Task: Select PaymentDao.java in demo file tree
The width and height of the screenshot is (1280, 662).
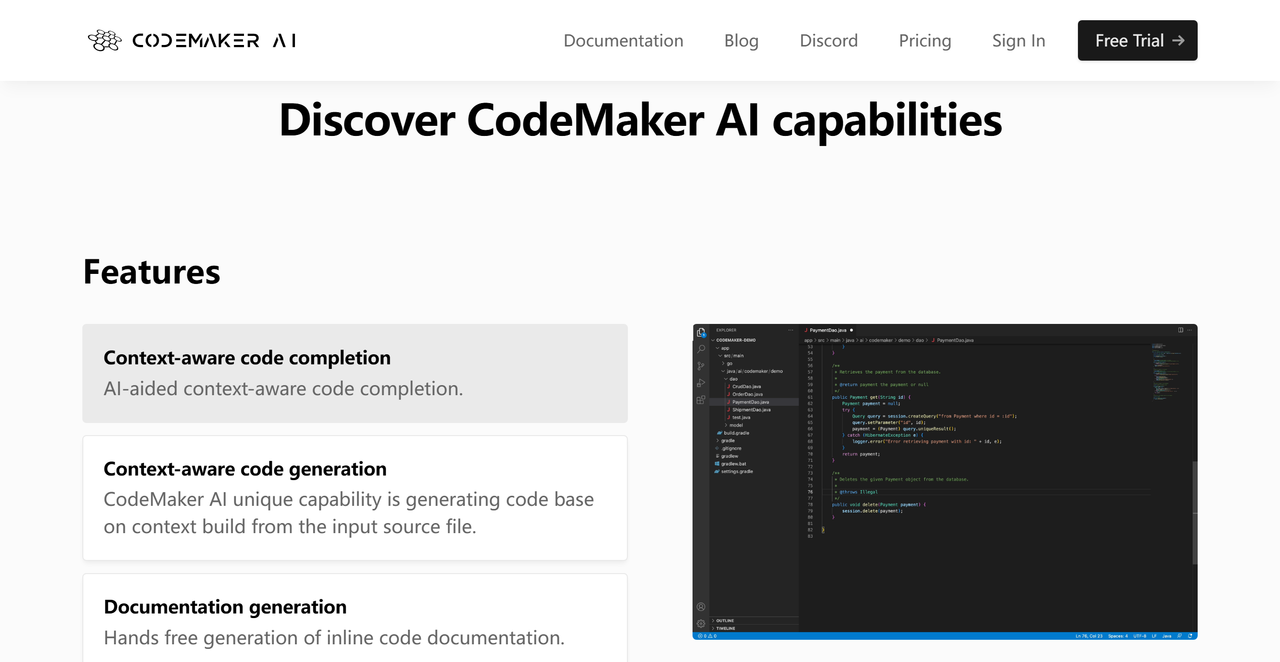Action: click(750, 402)
